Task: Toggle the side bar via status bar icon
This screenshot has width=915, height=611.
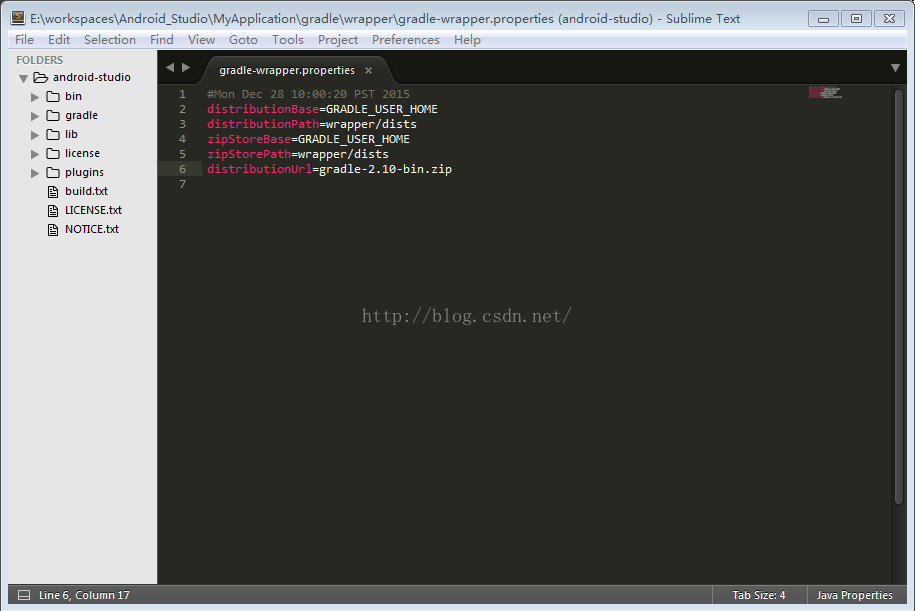Action: coord(24,595)
